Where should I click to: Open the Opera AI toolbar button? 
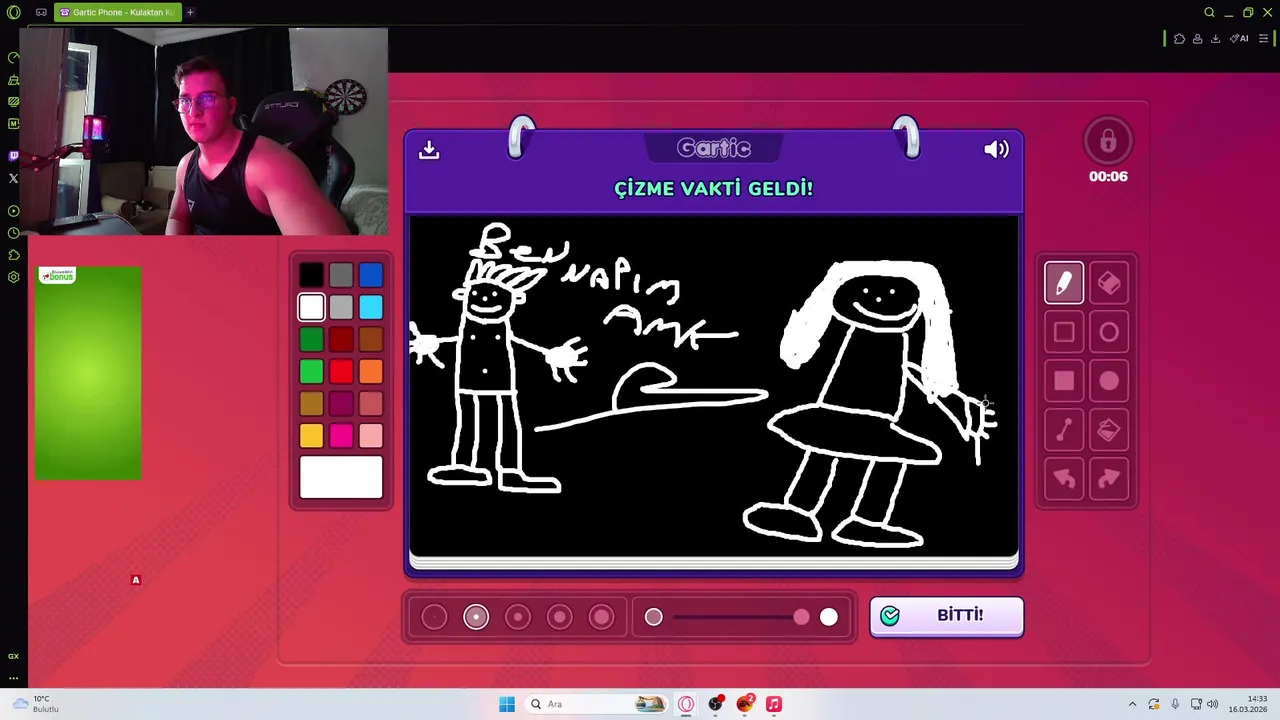tap(1239, 39)
